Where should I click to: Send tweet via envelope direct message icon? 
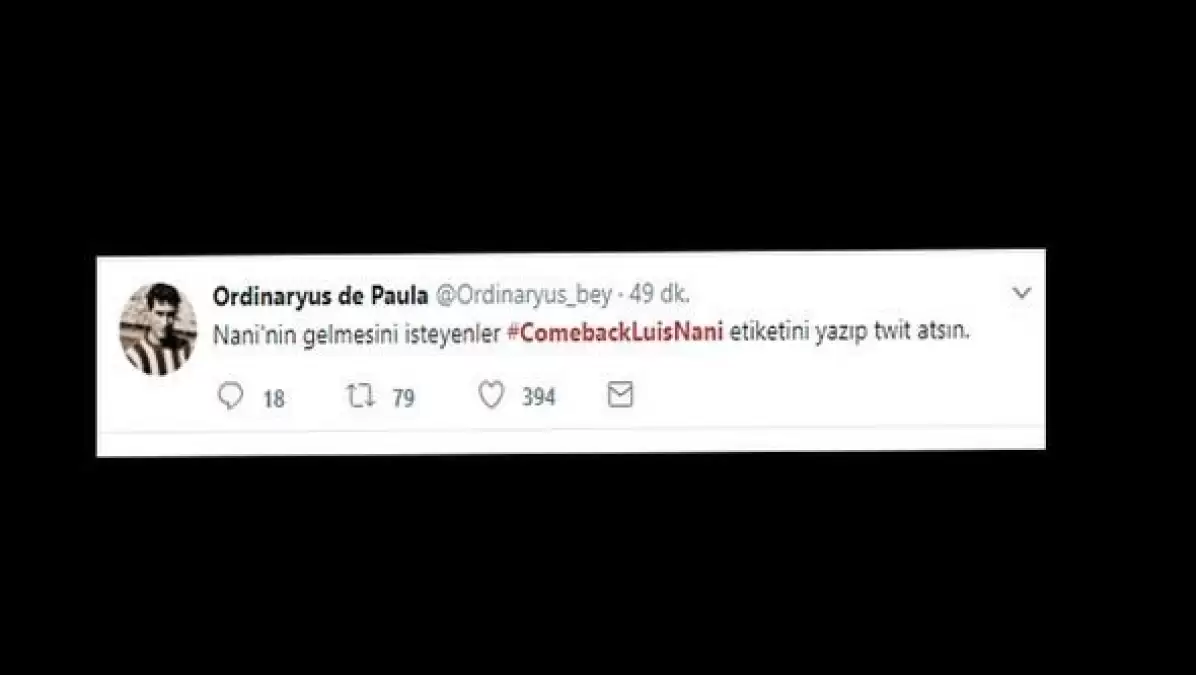coord(620,394)
